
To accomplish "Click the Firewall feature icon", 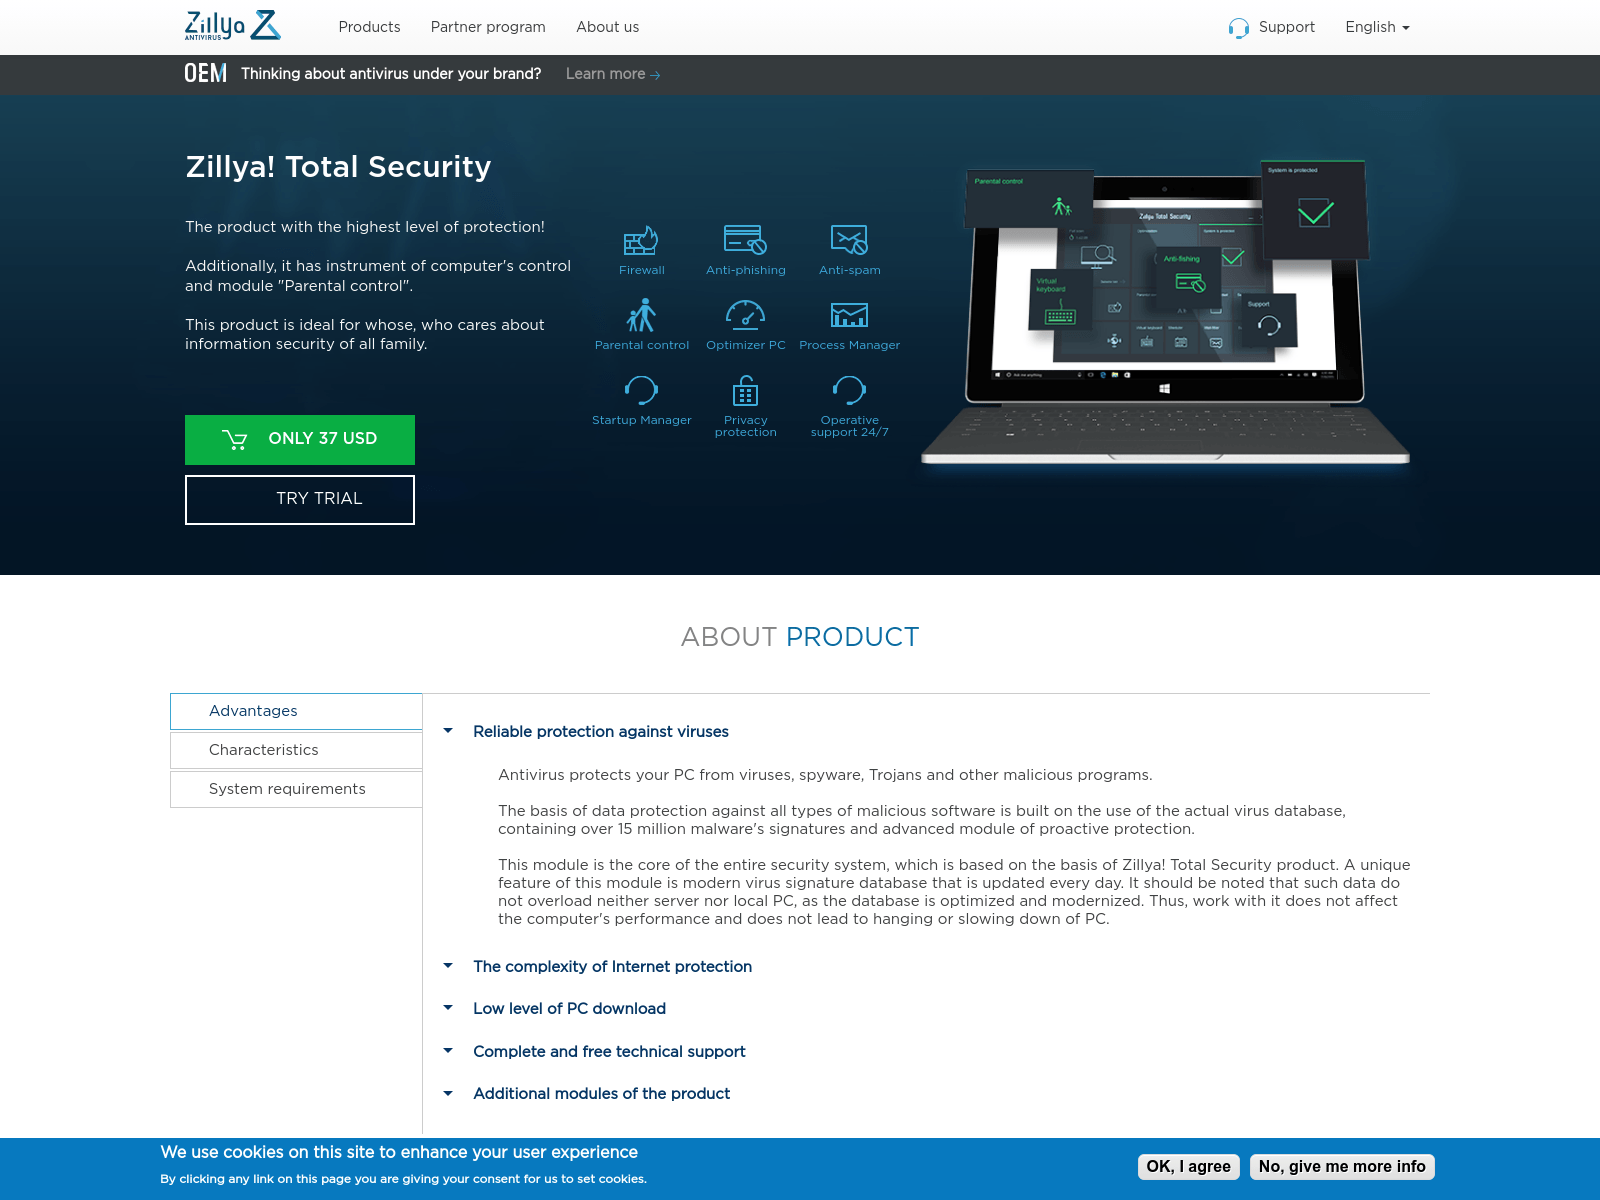I will click(641, 240).
